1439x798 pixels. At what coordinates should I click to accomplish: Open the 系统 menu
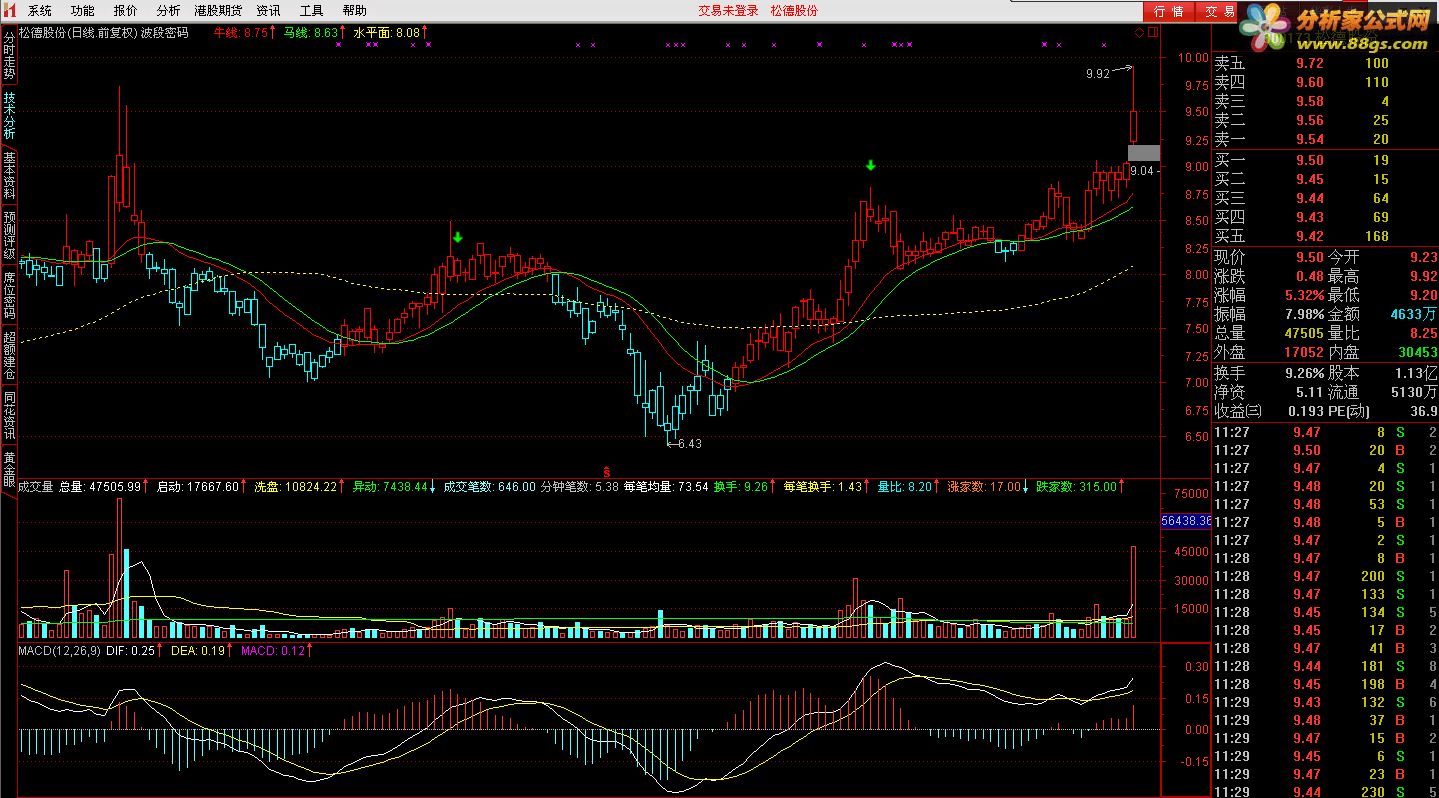(40, 11)
